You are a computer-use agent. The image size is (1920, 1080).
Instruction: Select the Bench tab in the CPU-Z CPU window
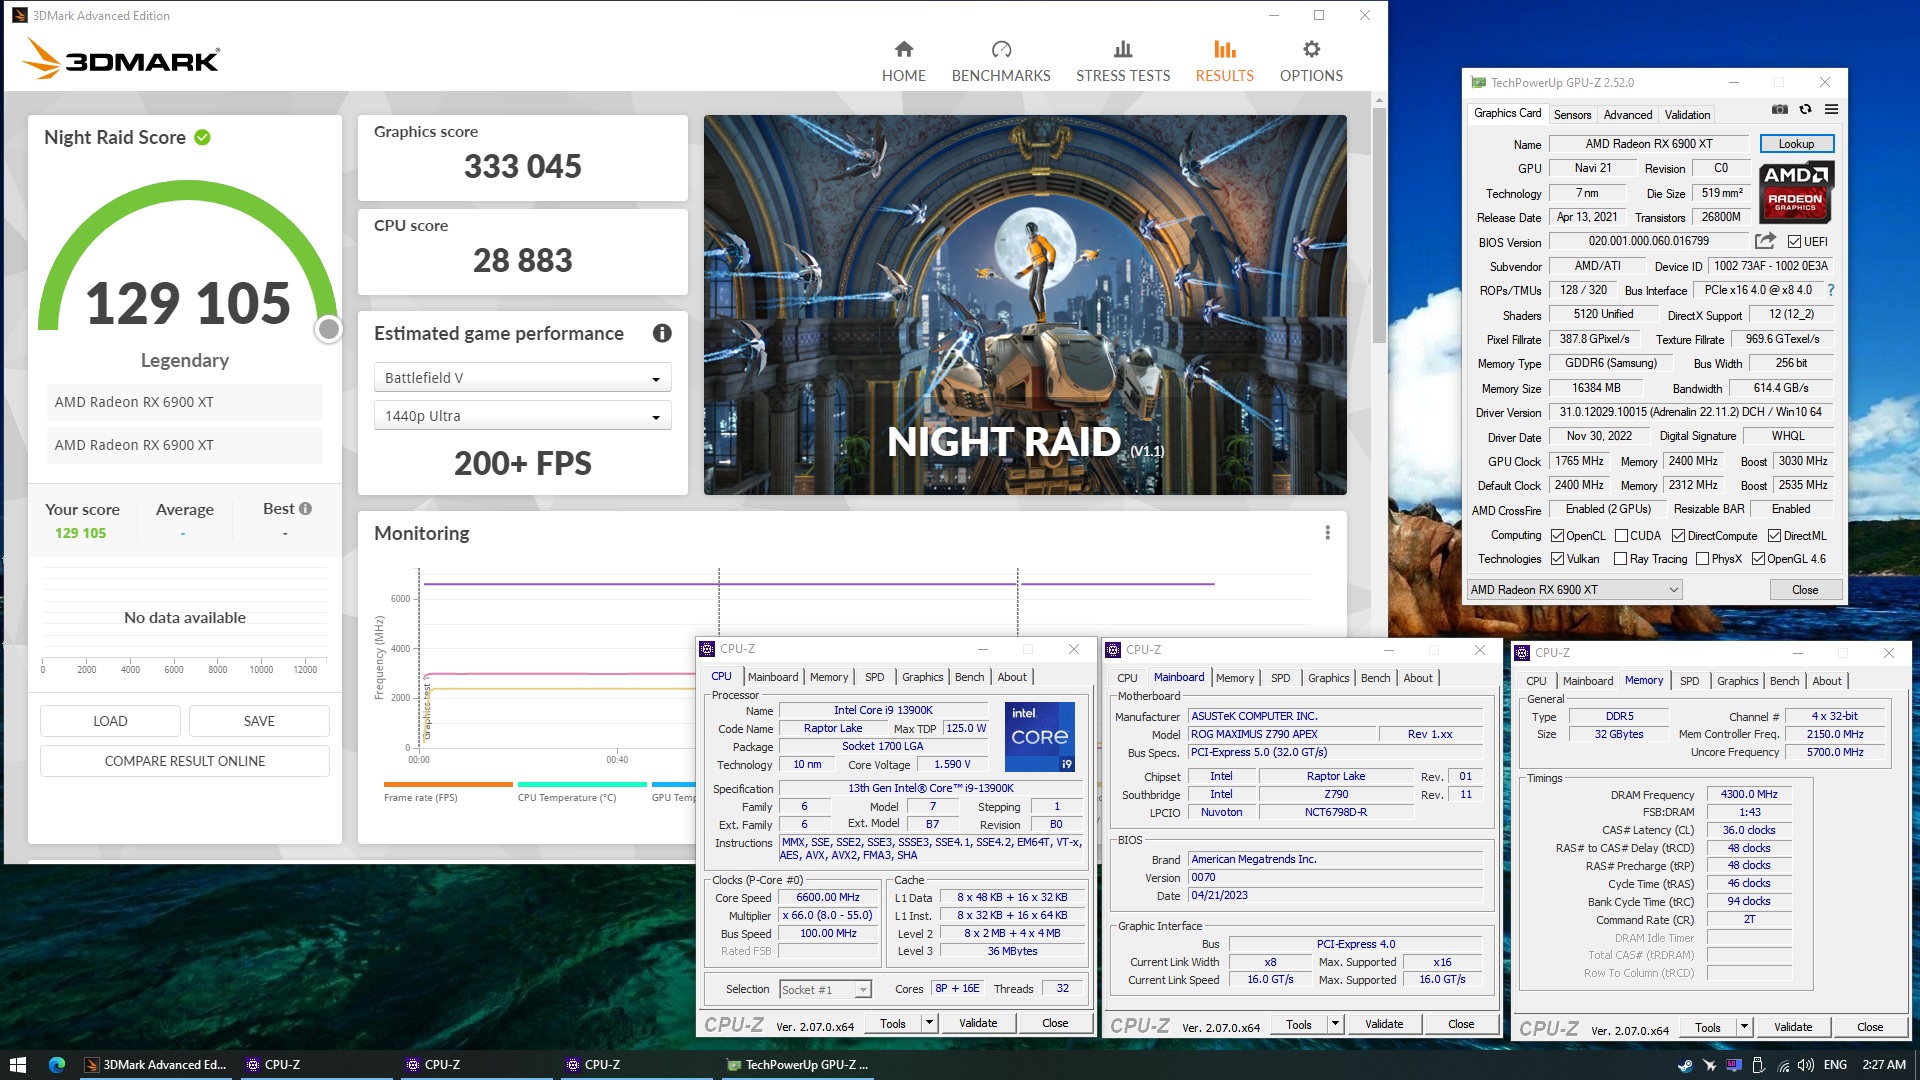[969, 677]
